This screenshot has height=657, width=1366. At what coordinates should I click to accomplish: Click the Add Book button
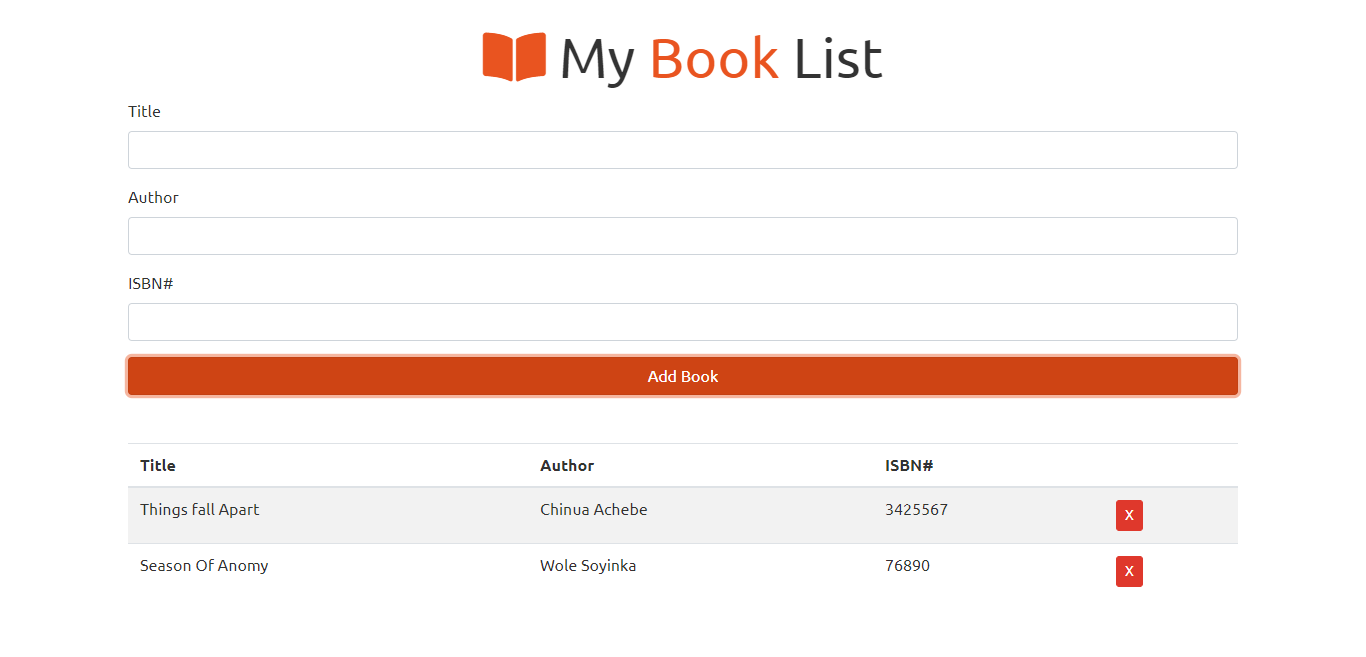683,376
